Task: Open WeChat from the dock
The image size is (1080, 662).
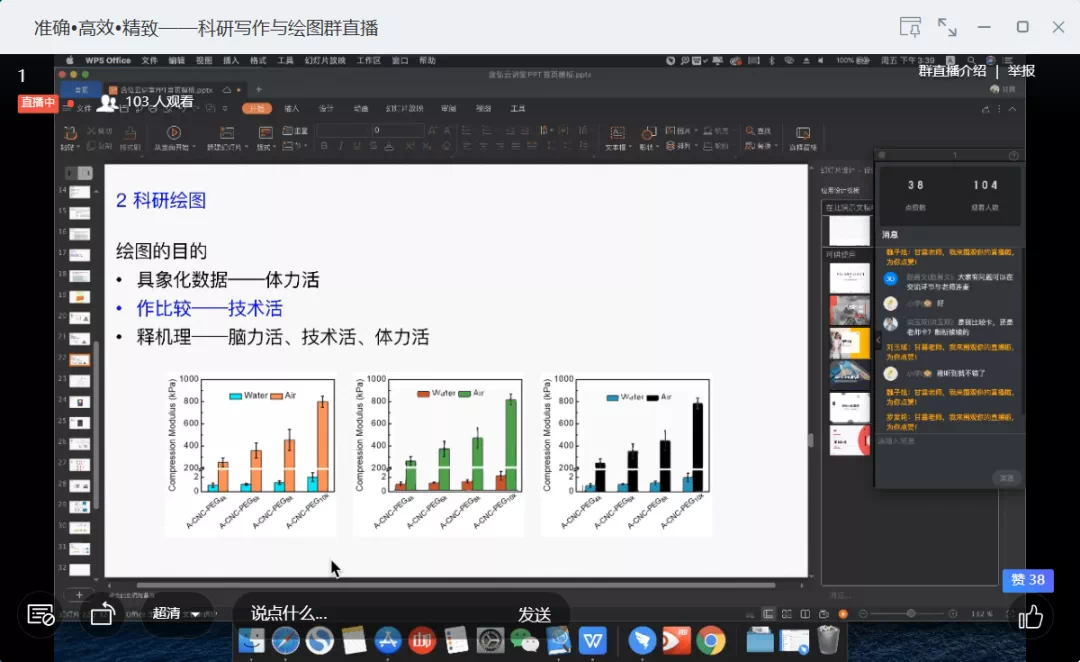Action: tap(524, 640)
